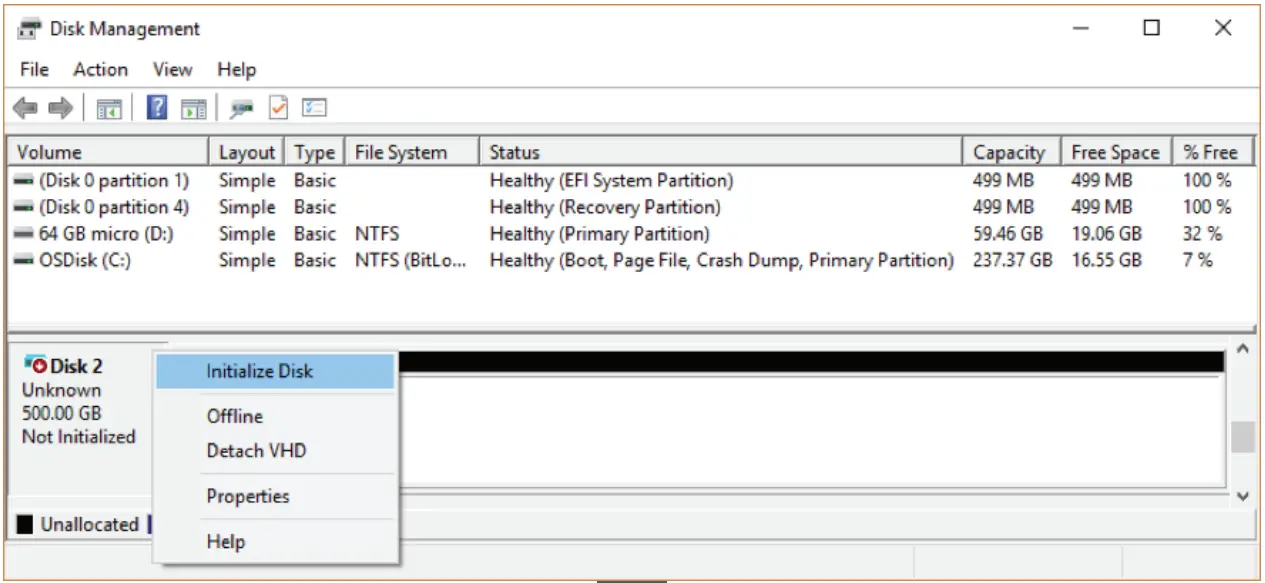
Task: Open the File menu
Action: coord(33,69)
